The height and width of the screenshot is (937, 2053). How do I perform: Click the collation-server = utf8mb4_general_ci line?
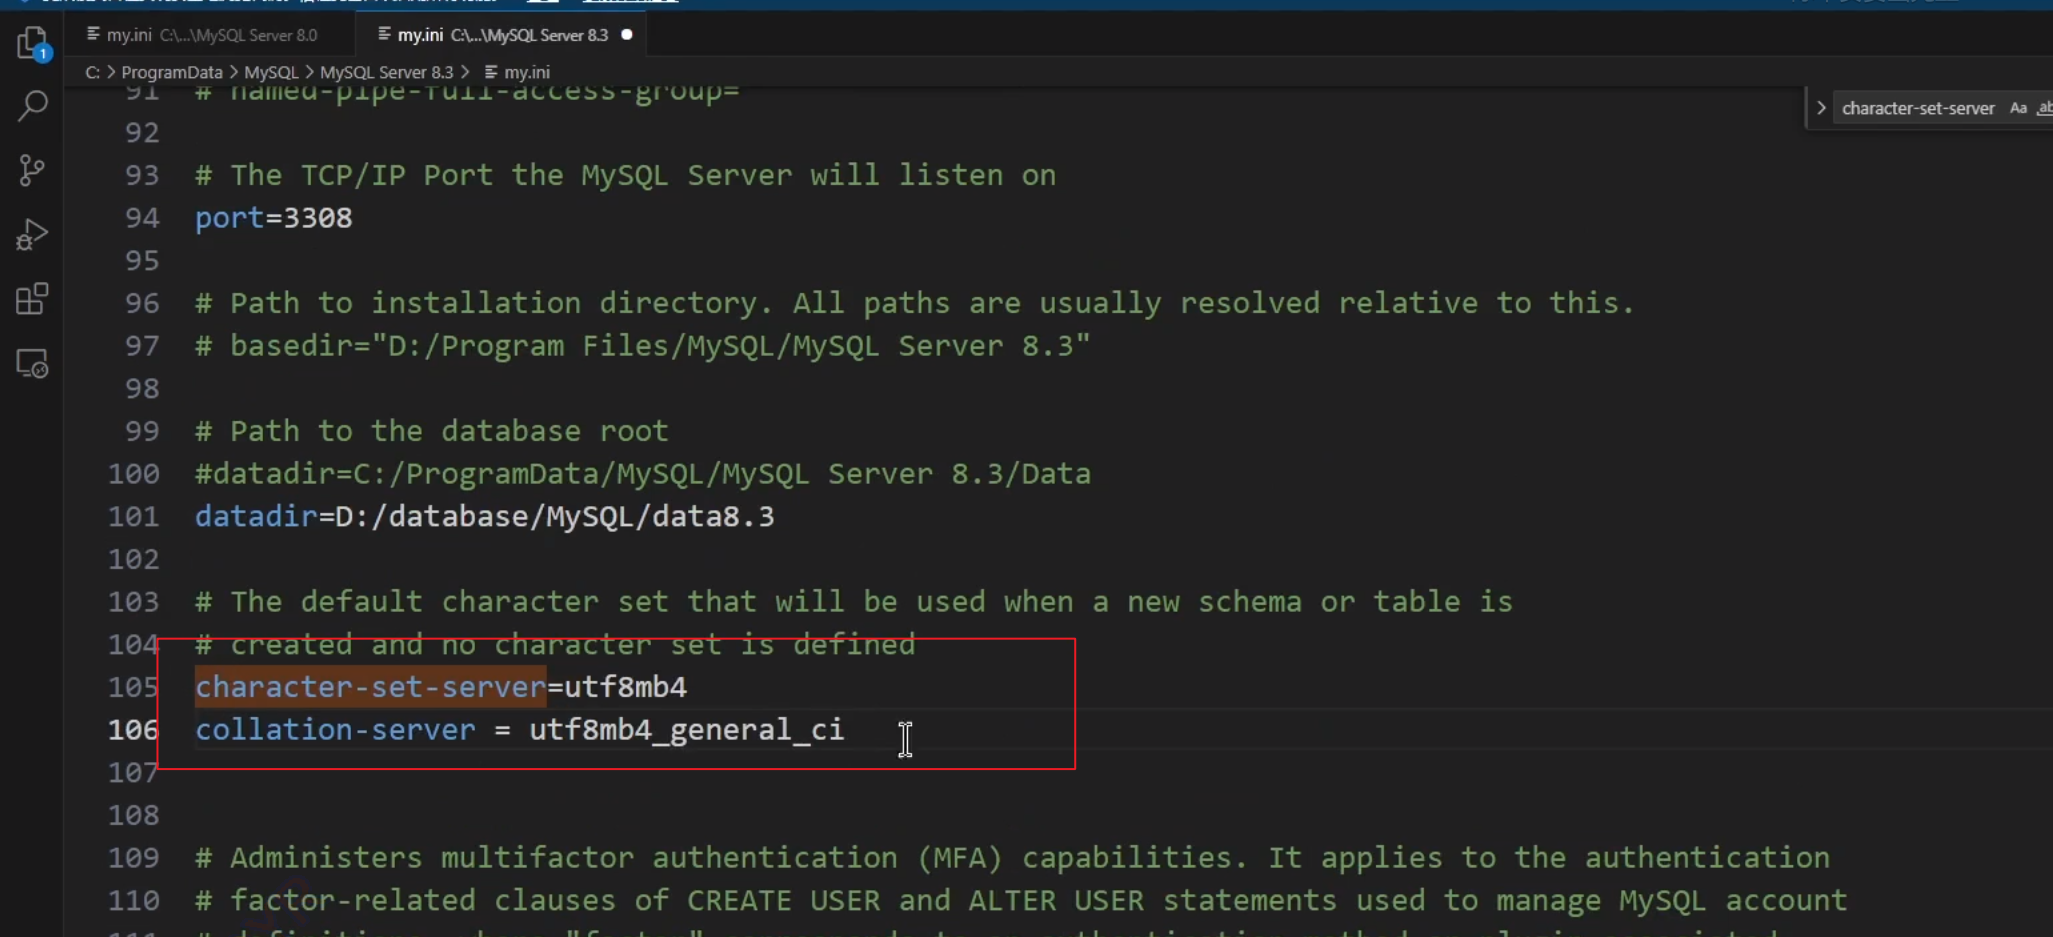coord(519,730)
